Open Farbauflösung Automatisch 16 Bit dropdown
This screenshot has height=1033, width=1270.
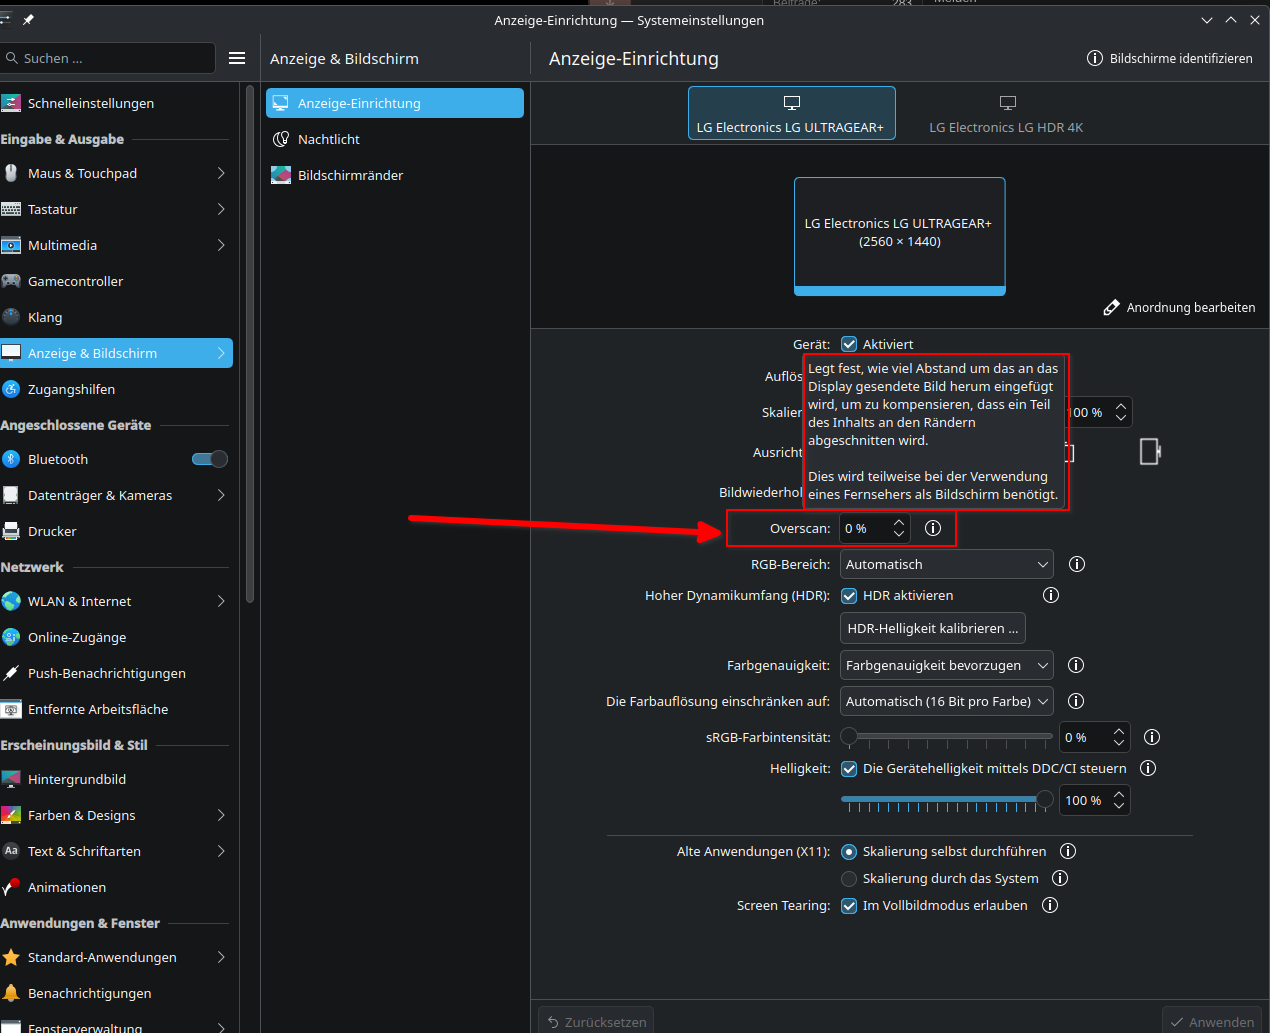946,701
